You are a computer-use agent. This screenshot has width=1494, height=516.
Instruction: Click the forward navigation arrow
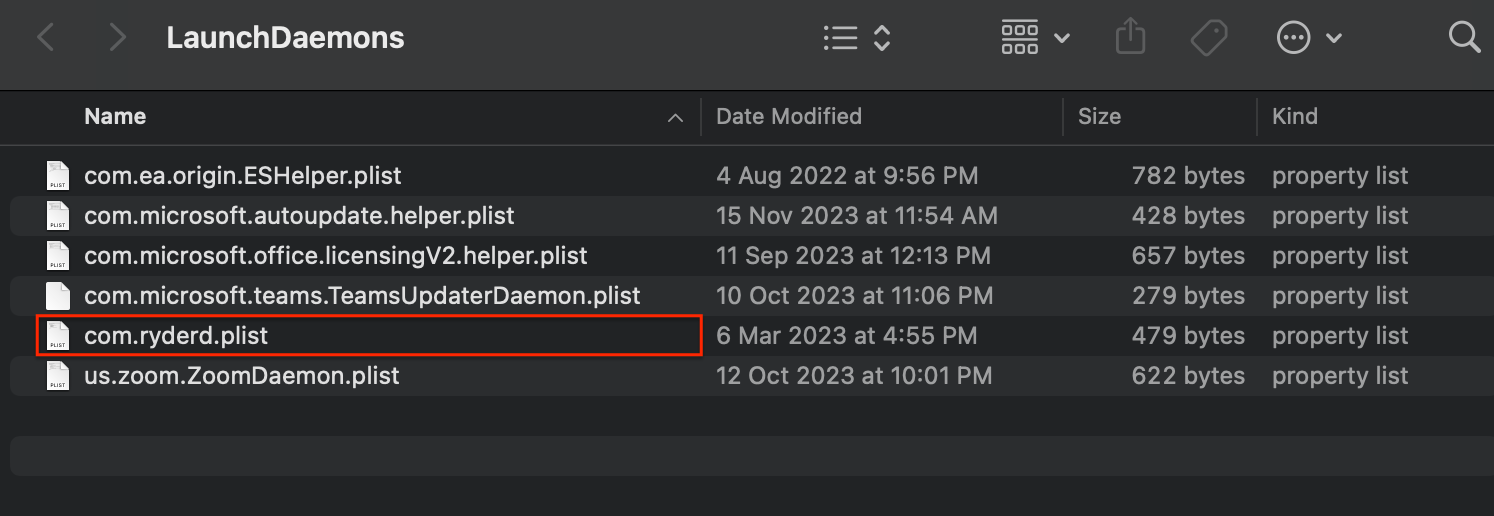(118, 38)
